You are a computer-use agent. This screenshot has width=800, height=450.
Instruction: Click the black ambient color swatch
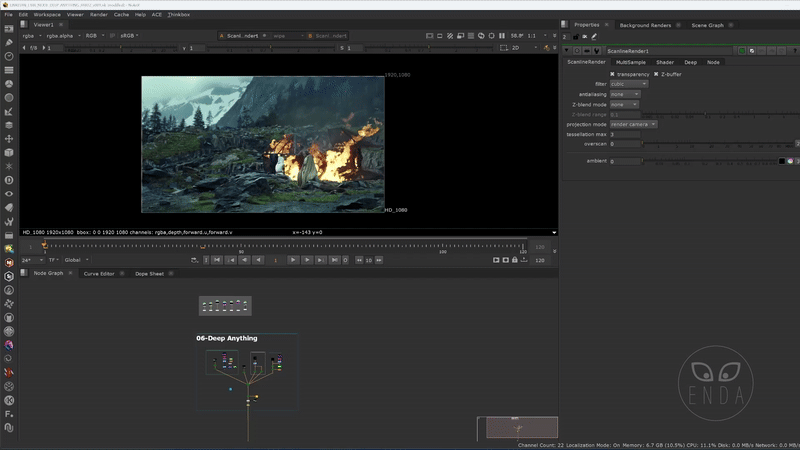781,161
